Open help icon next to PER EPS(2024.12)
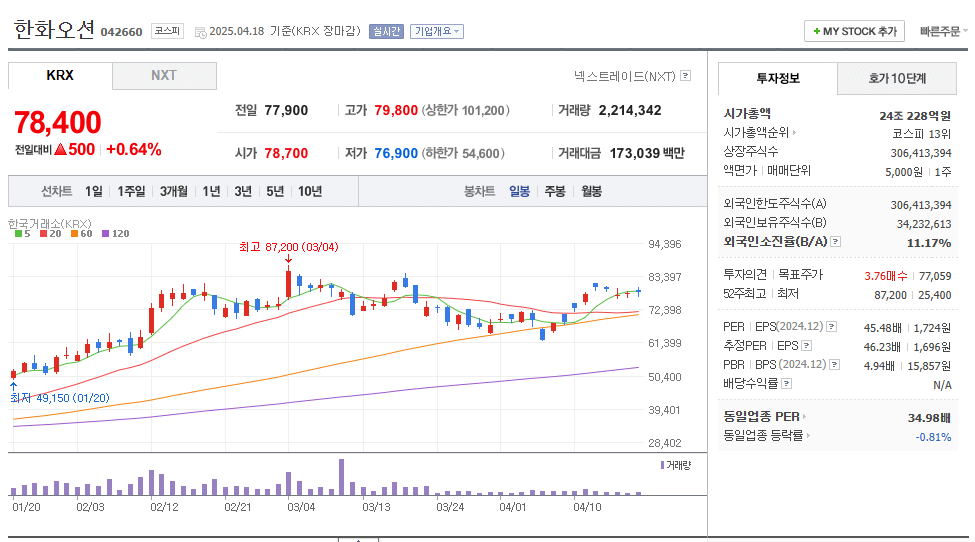The height and width of the screenshot is (542, 975). (831, 326)
